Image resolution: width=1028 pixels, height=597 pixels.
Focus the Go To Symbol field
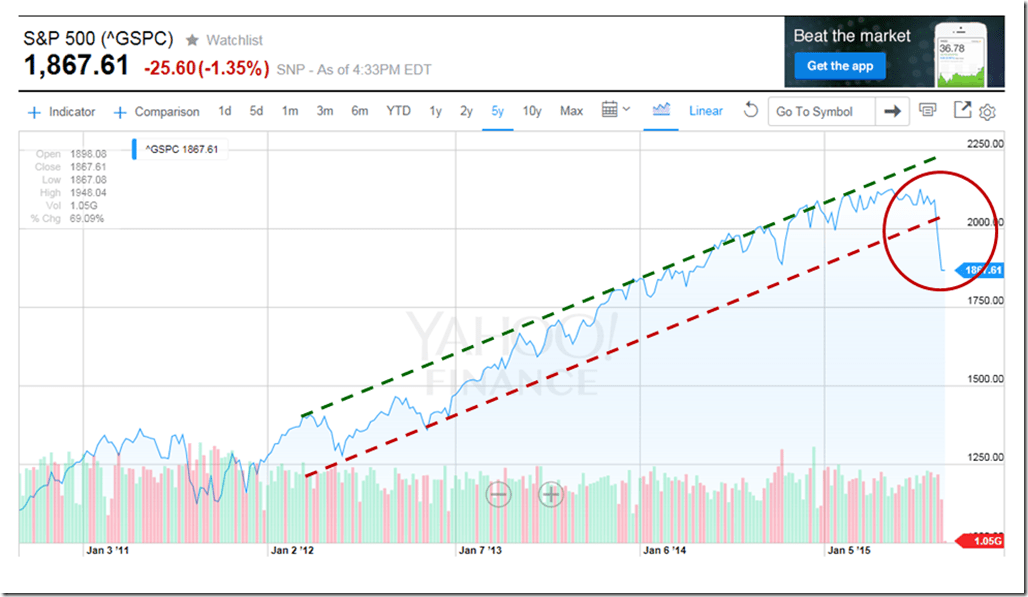click(821, 111)
